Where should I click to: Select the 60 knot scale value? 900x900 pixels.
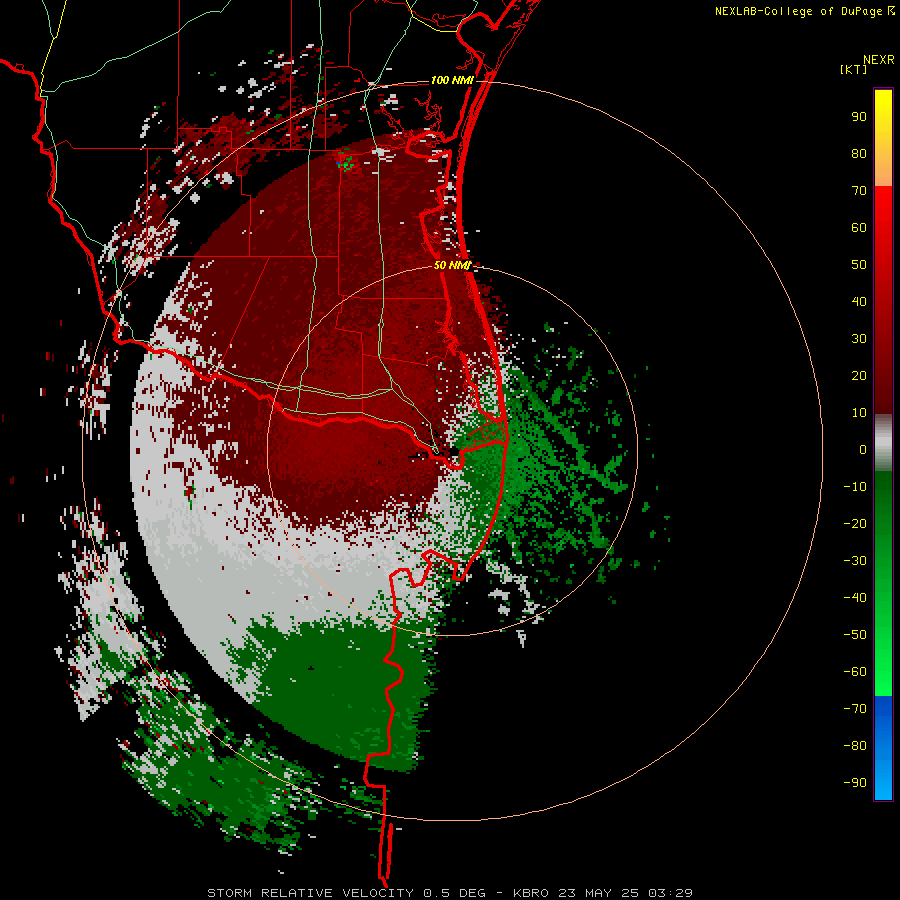point(859,228)
